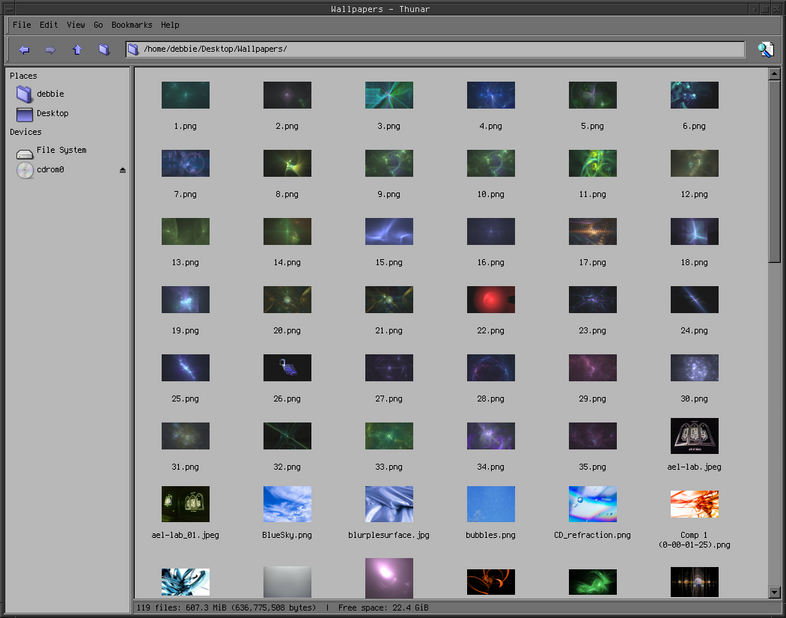
Task: Click the 27.png file name
Action: point(388,399)
